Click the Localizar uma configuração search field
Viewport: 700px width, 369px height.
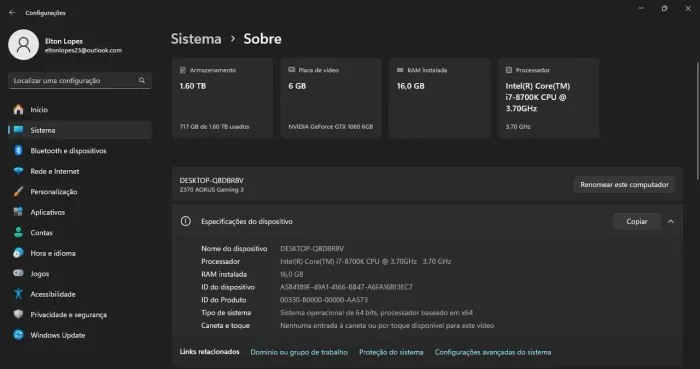(x=79, y=80)
